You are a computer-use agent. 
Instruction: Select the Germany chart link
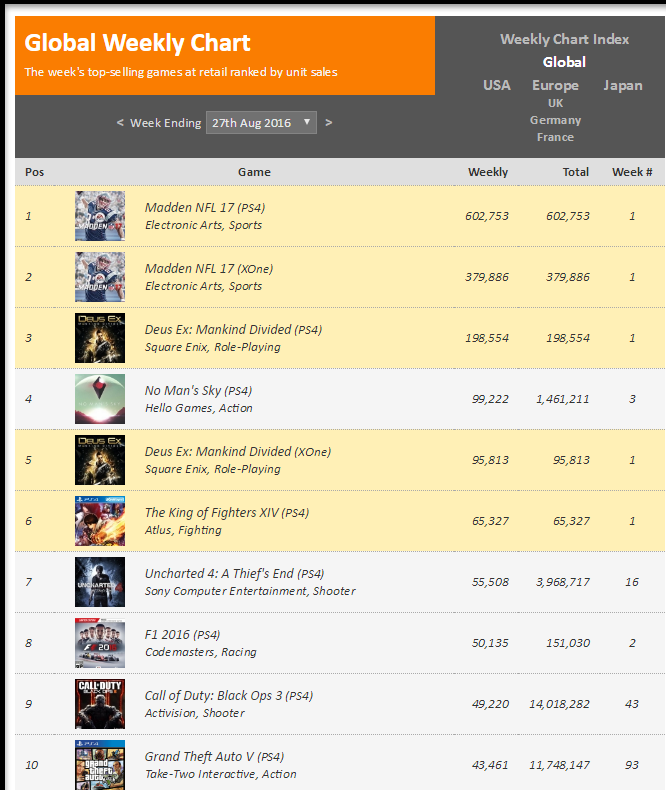555,120
